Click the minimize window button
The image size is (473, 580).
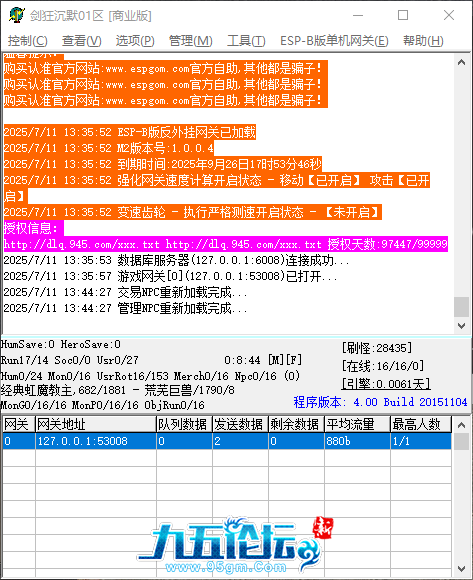(358, 15)
